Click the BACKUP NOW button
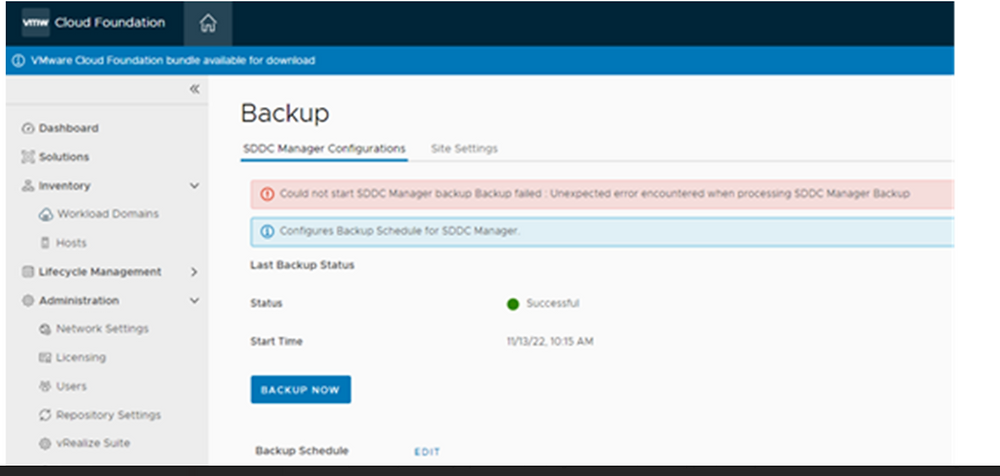1000x476 pixels. pos(300,390)
